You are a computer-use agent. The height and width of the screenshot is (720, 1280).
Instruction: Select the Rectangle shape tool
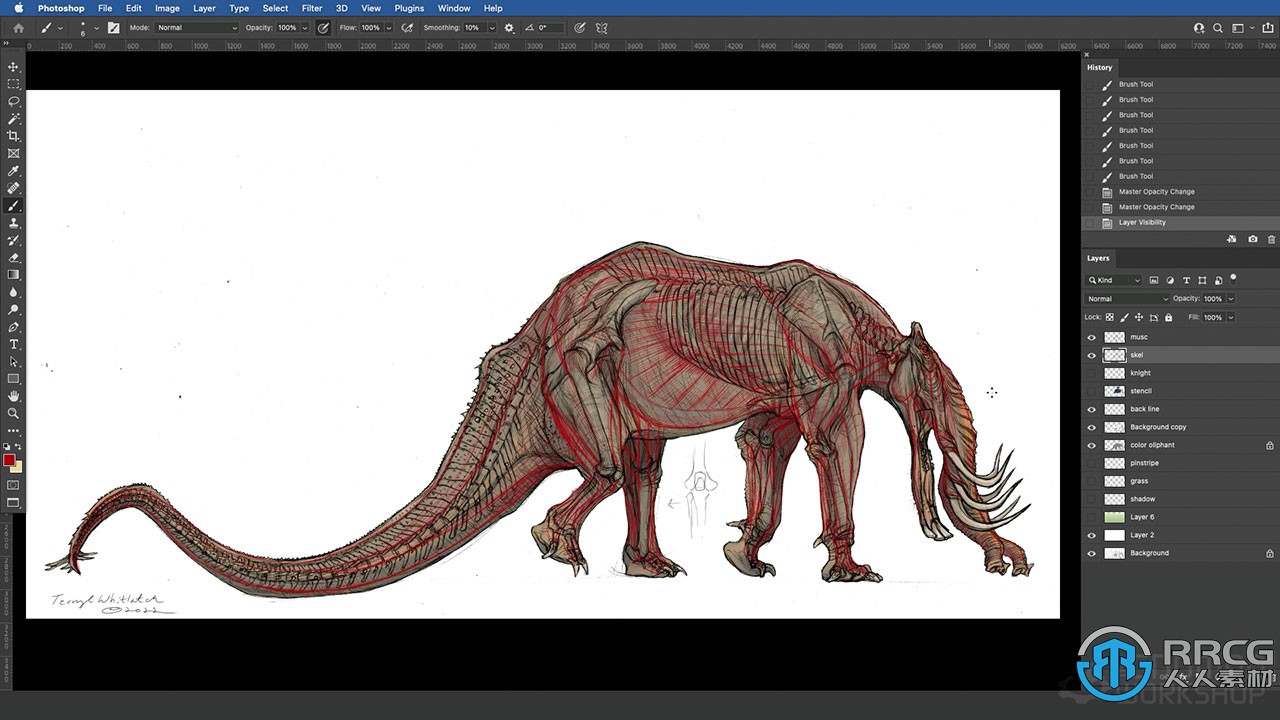pyautogui.click(x=13, y=379)
